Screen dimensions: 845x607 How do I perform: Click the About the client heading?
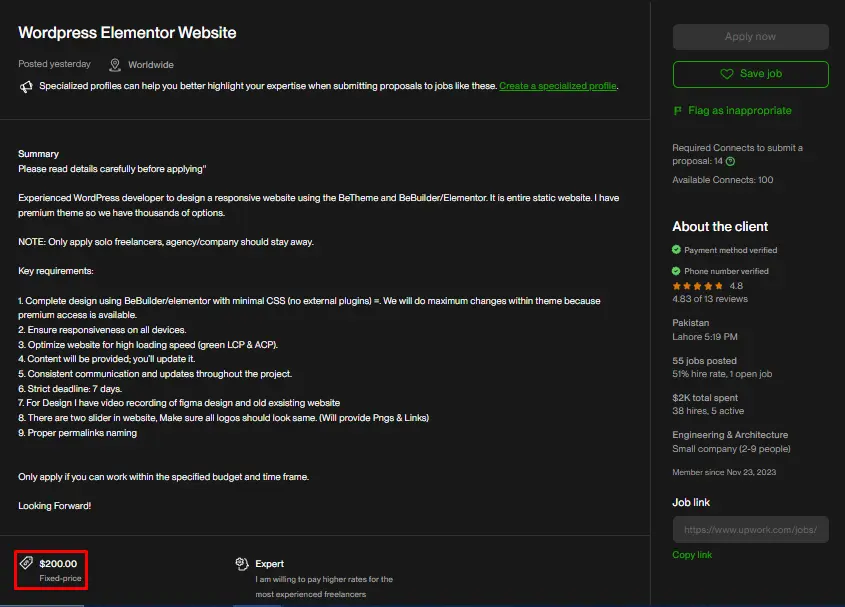click(720, 226)
